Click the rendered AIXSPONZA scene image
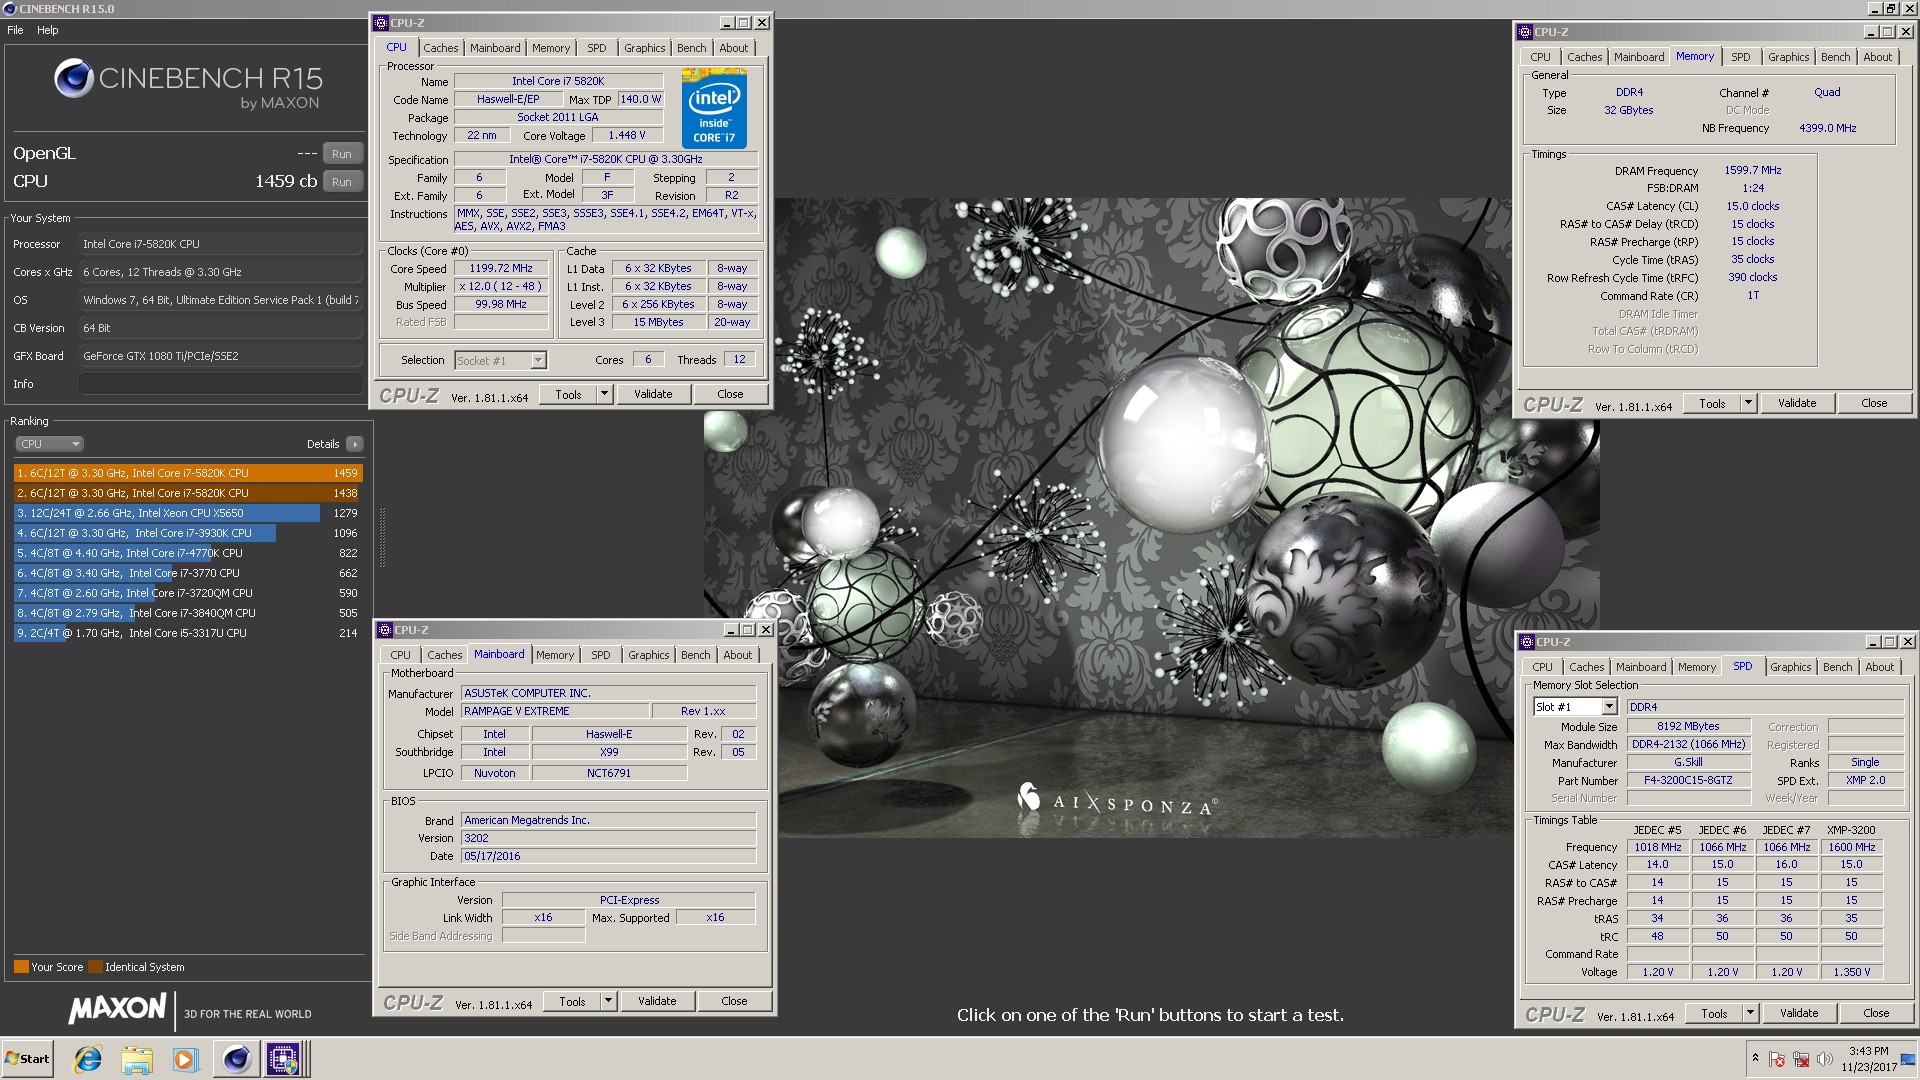Viewport: 1920px width, 1080px height. [1151, 517]
